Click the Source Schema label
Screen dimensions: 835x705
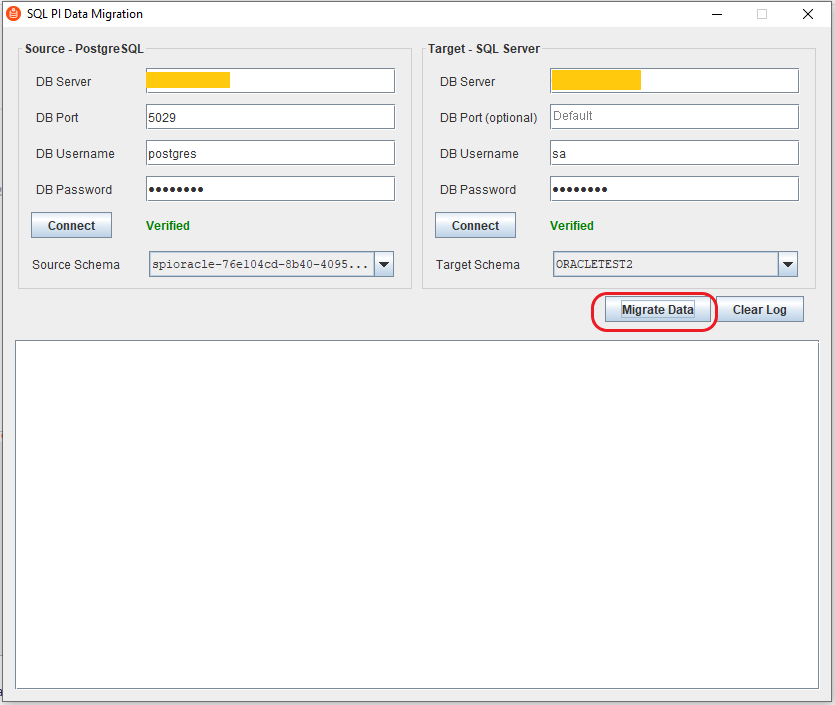pyautogui.click(x=76, y=265)
